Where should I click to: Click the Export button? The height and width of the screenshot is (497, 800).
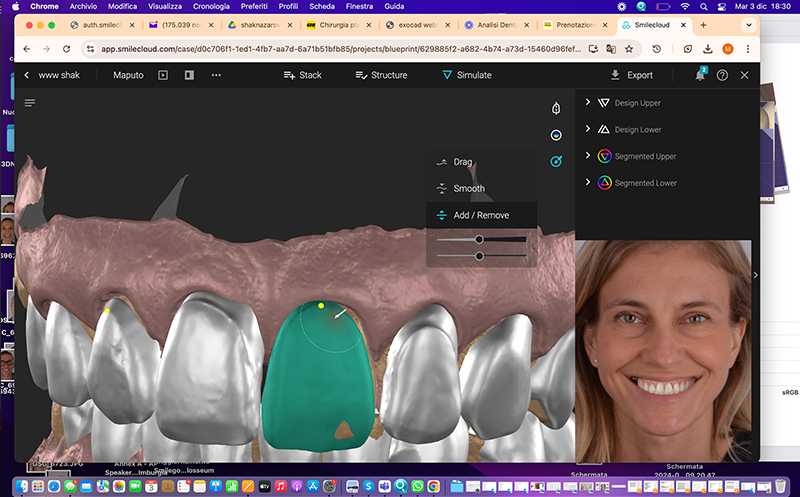point(632,75)
